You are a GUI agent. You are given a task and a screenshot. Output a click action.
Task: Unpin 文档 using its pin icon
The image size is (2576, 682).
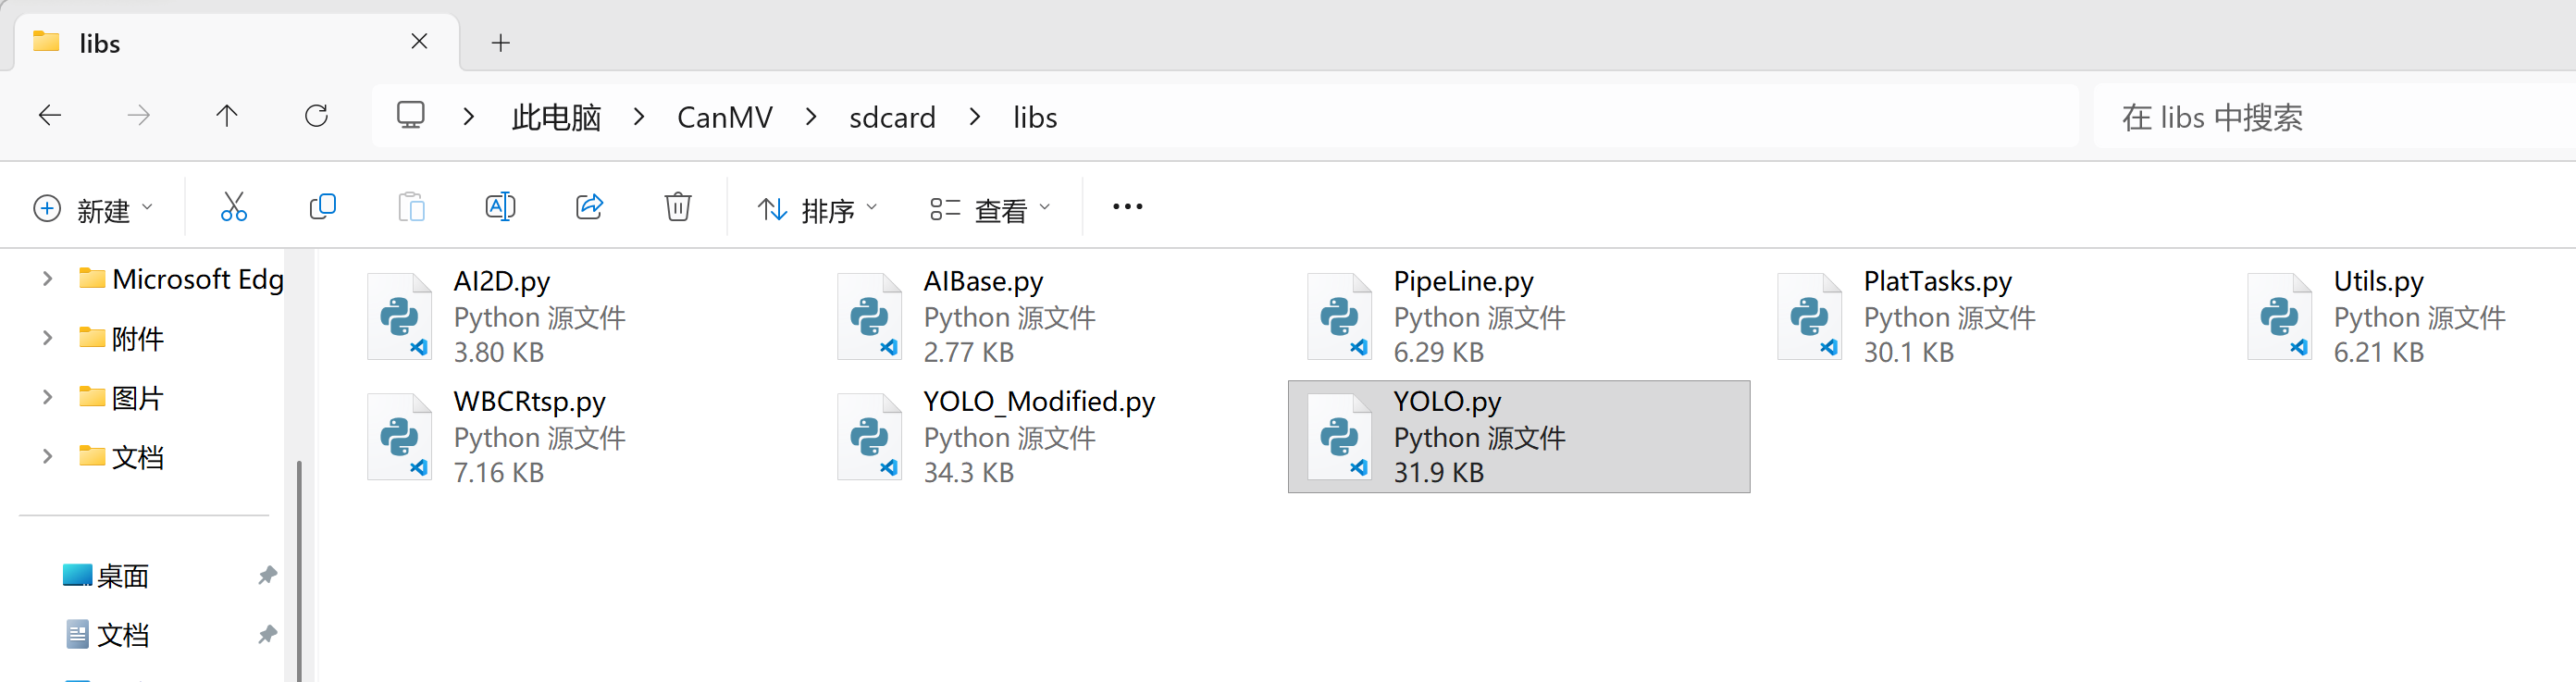coord(267,634)
